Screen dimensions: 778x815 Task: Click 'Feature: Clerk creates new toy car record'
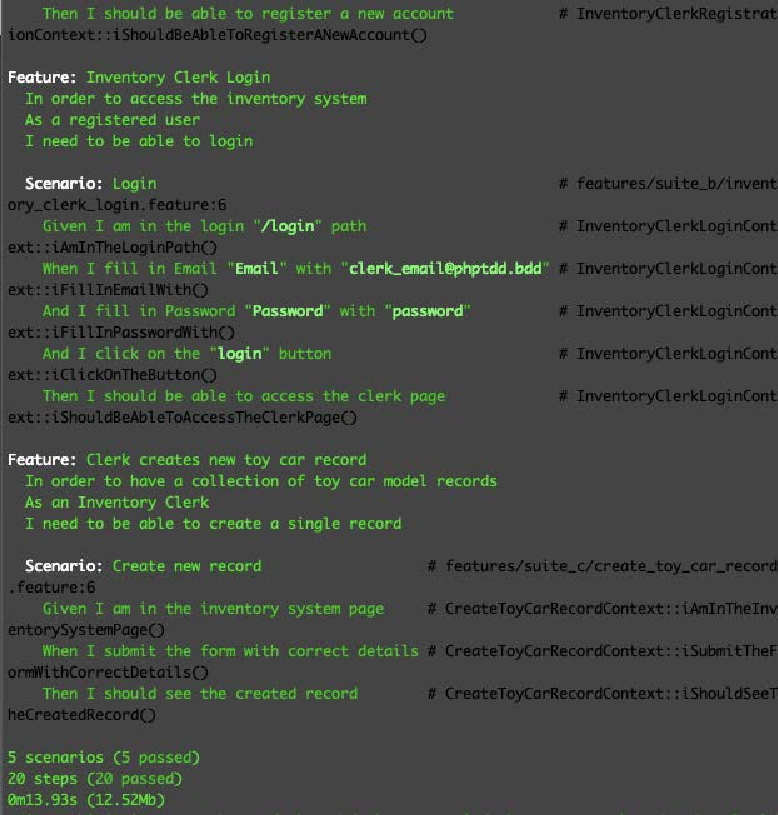[187, 460]
